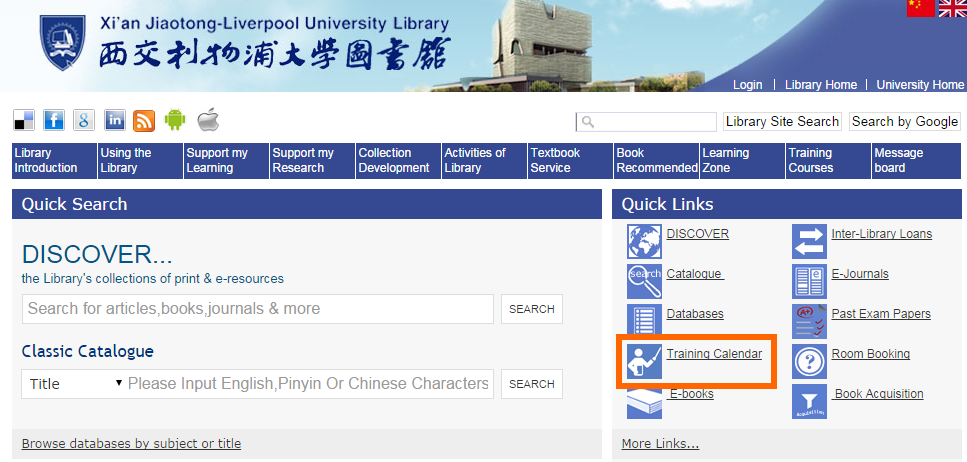Open the E-books link text

(691, 394)
